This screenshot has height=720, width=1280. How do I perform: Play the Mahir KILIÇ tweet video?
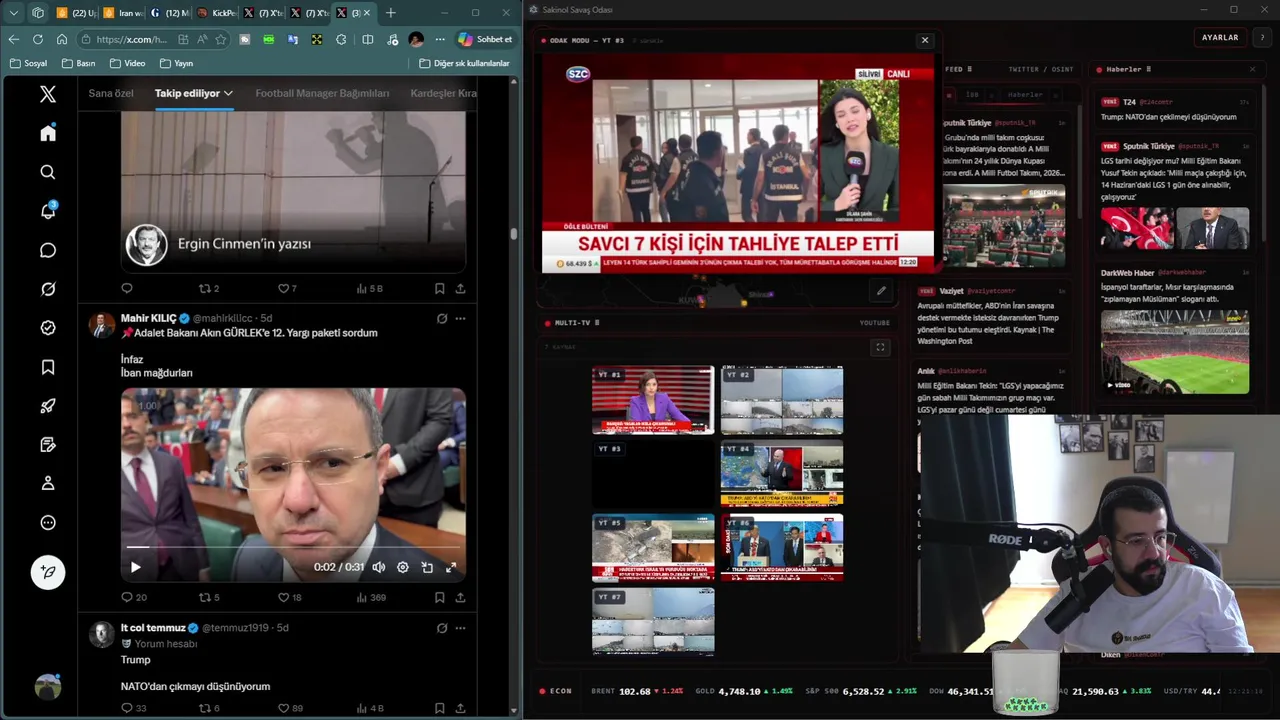point(136,567)
